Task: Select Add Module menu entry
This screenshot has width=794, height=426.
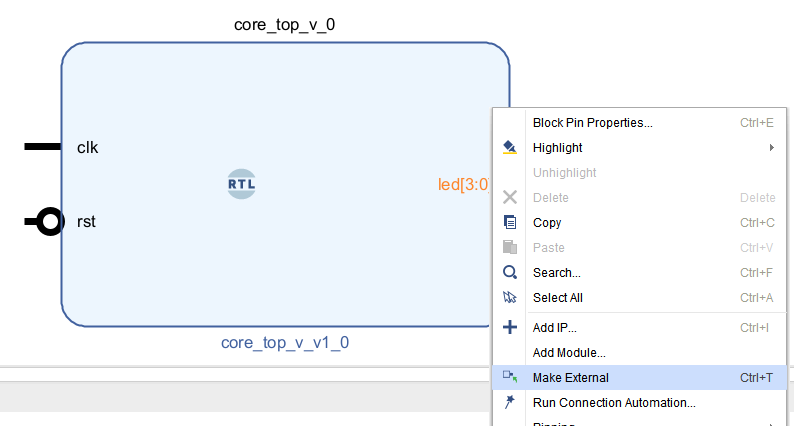Action: 569,353
